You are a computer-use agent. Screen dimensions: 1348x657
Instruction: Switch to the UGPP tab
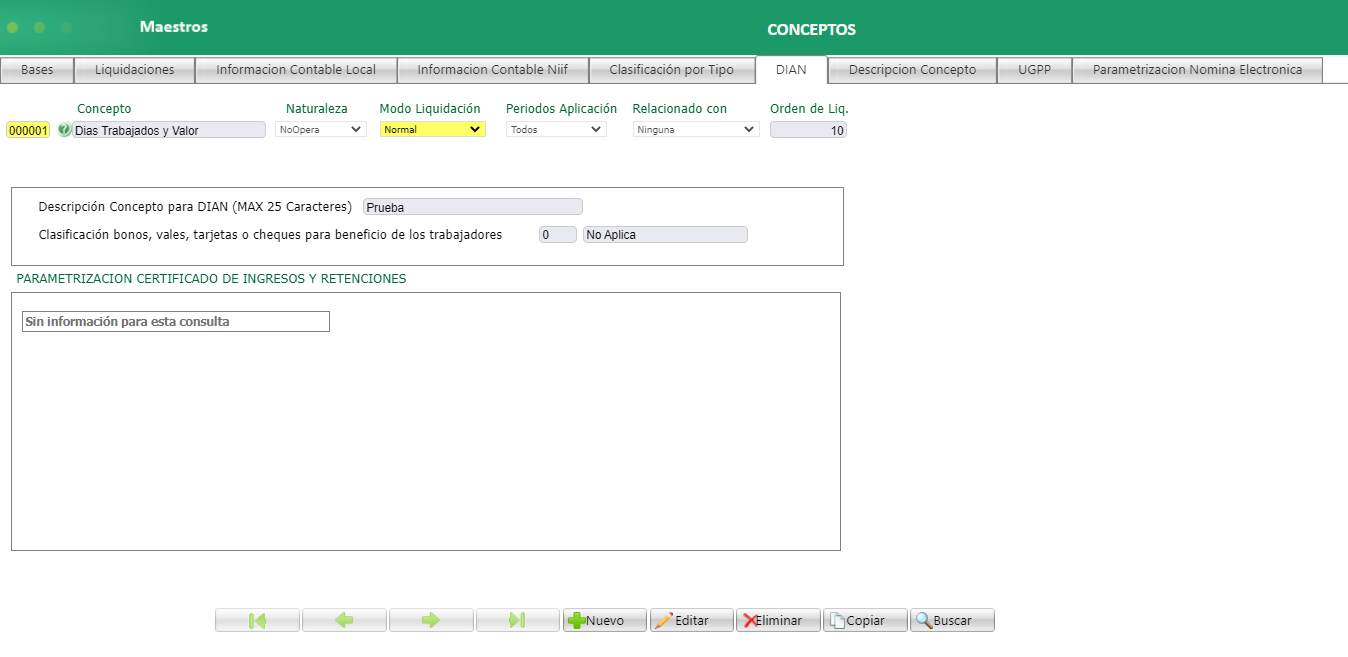click(x=1035, y=70)
